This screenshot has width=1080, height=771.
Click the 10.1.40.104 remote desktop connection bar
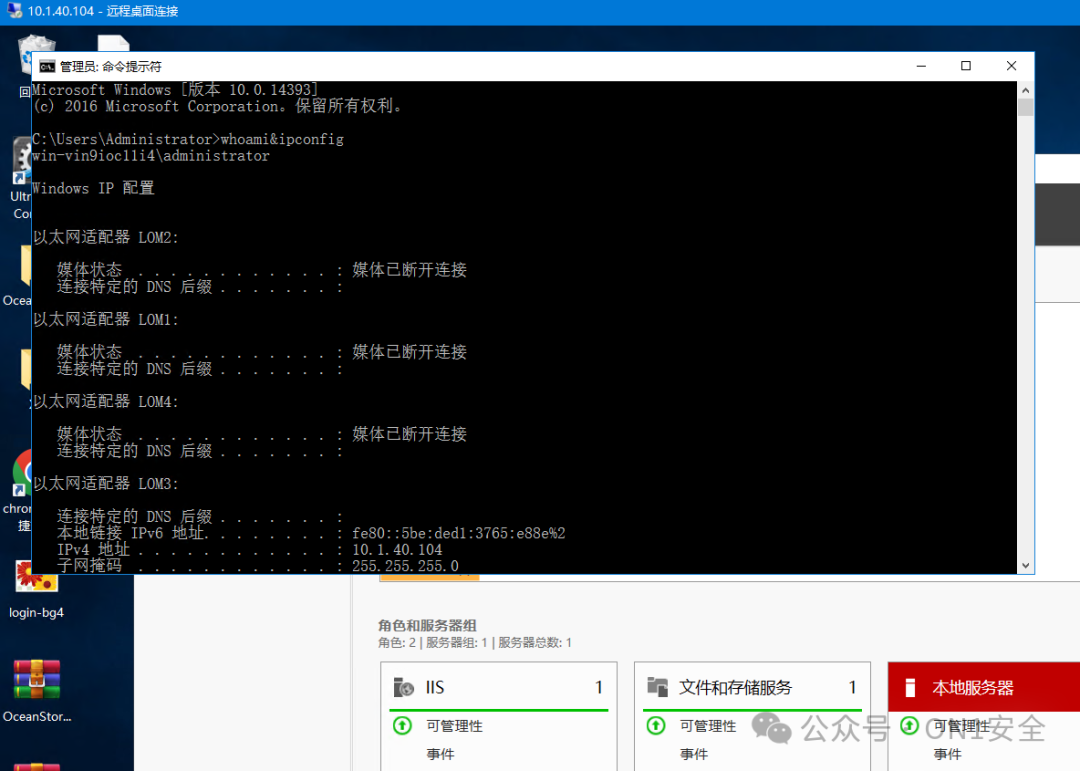(100, 11)
